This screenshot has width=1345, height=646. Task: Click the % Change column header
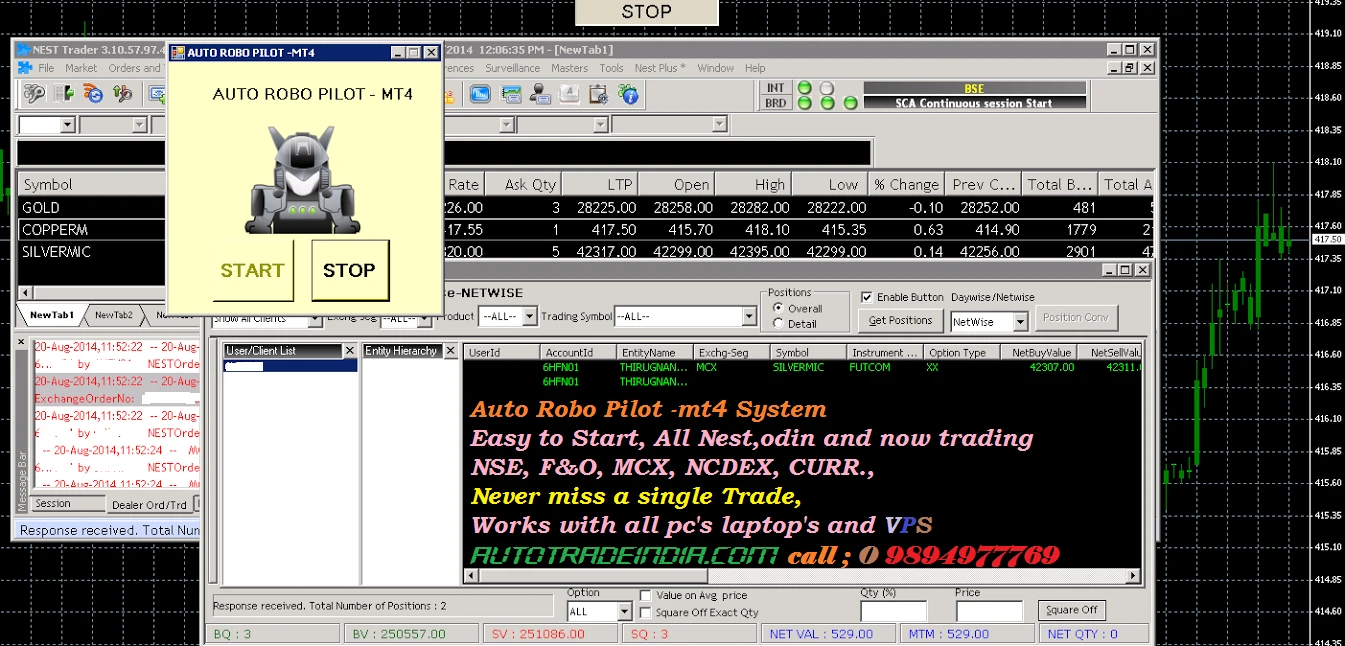(906, 185)
